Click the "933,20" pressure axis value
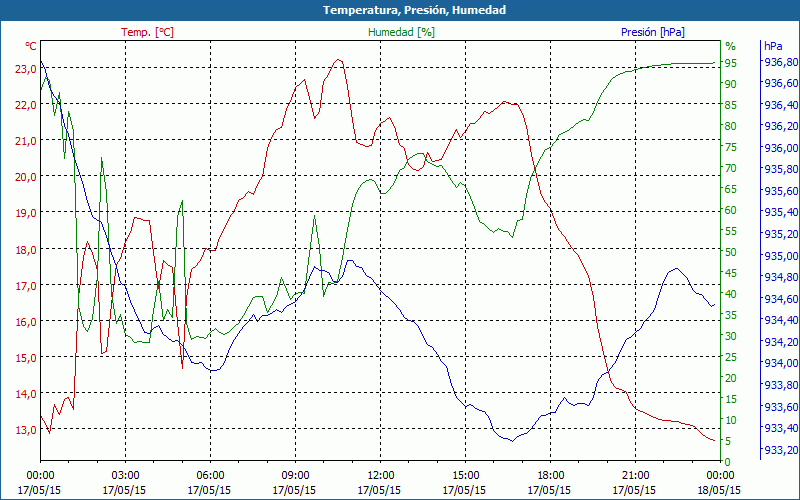This screenshot has width=800, height=500. [x=779, y=449]
